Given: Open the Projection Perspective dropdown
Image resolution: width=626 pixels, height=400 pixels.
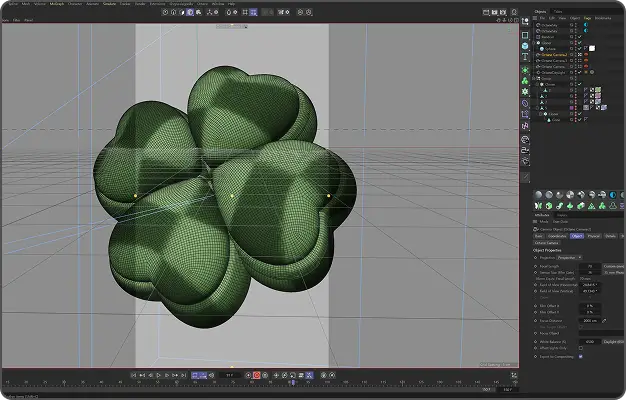Looking at the screenshot, I should pos(569,257).
